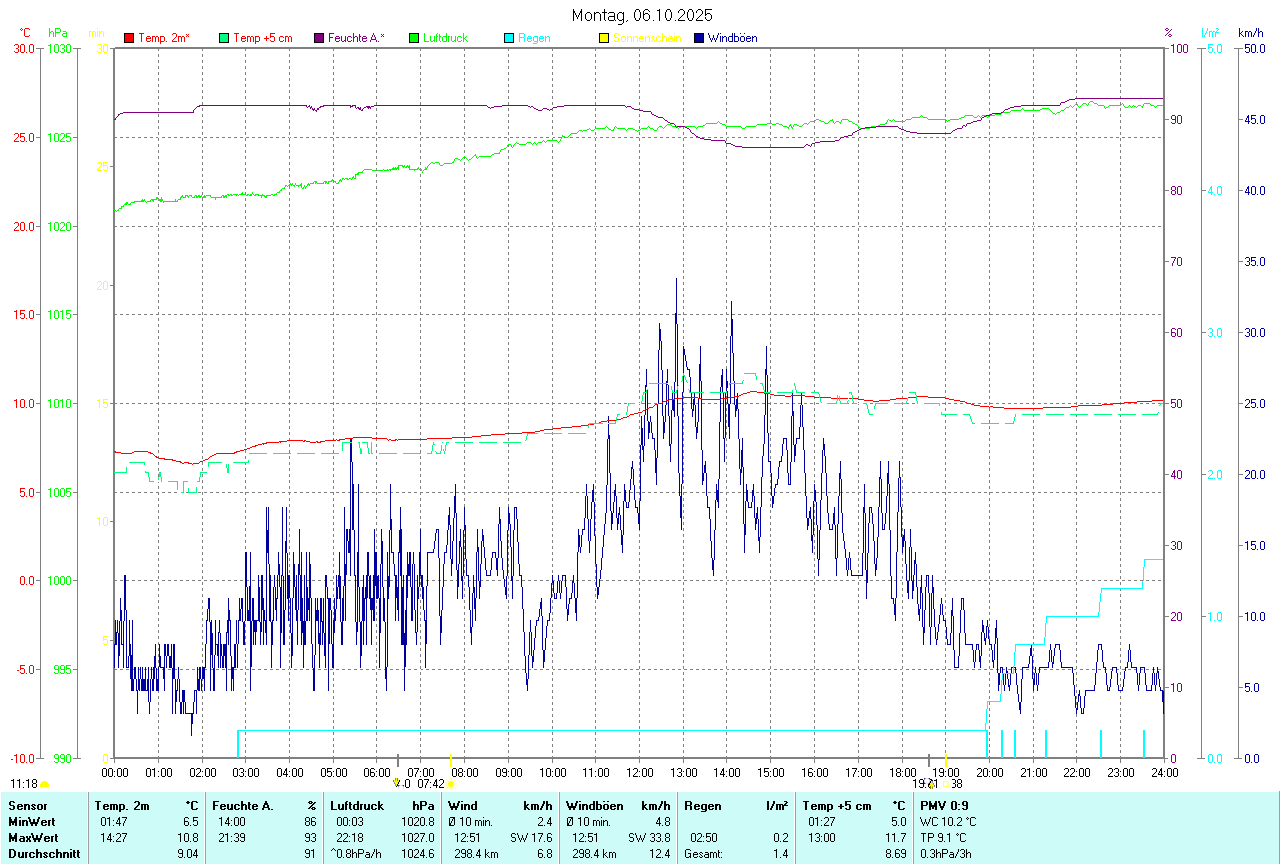Click the sun icon beside 11:18
Screen dimensions: 1280x864
pyautogui.click(x=45, y=784)
